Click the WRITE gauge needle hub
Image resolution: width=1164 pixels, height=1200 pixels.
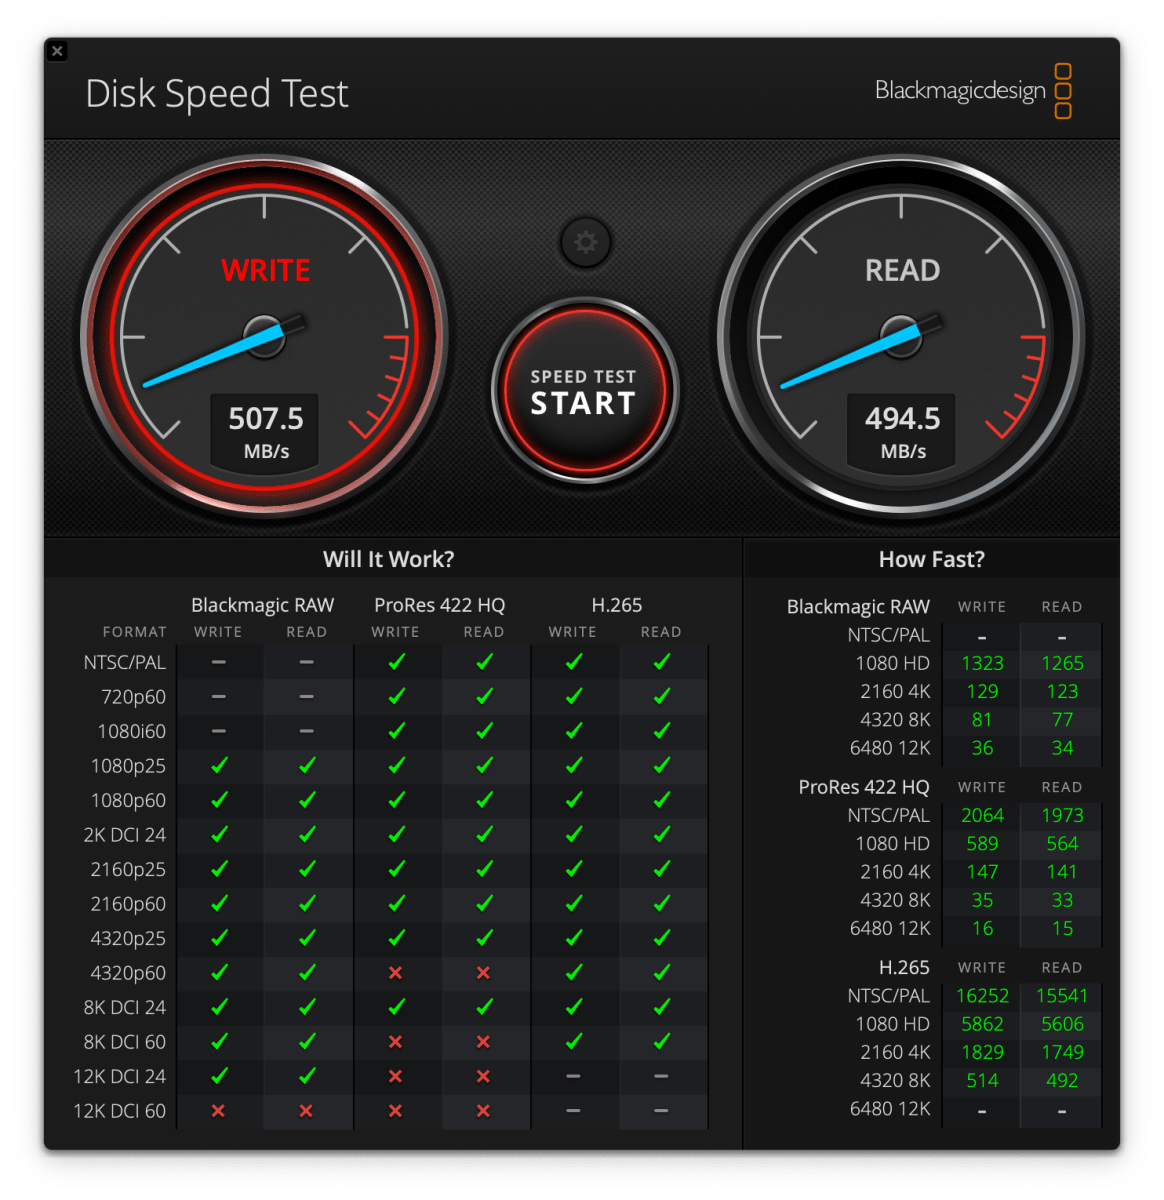pyautogui.click(x=265, y=337)
